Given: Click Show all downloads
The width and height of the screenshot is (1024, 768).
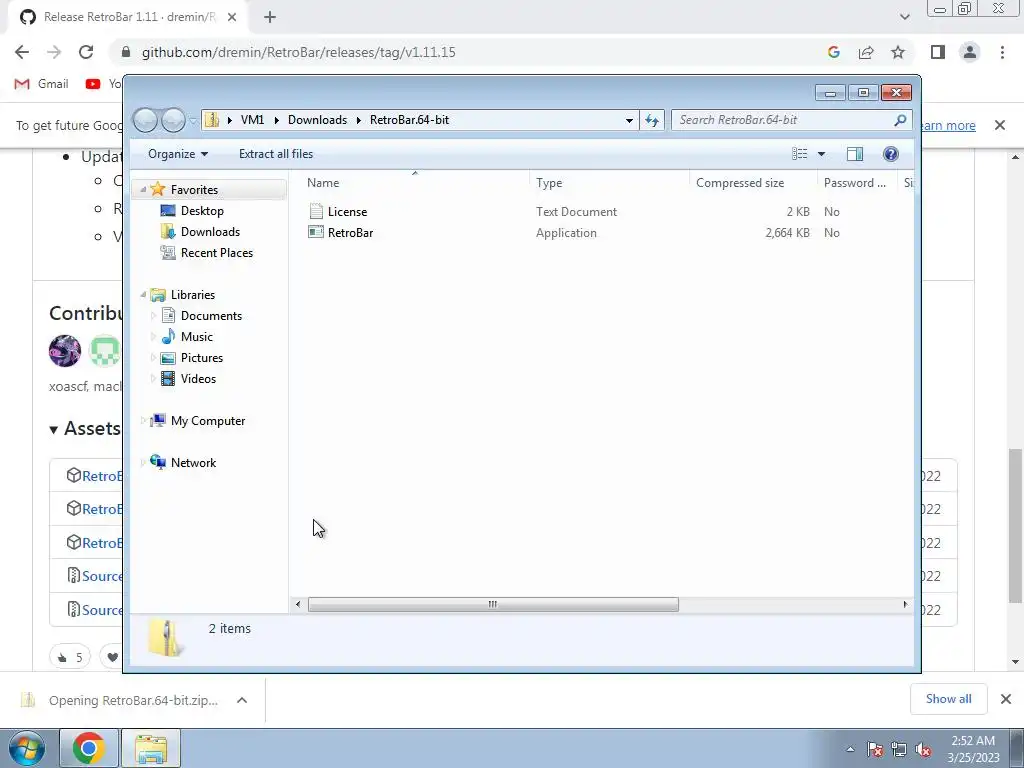Looking at the screenshot, I should [948, 699].
